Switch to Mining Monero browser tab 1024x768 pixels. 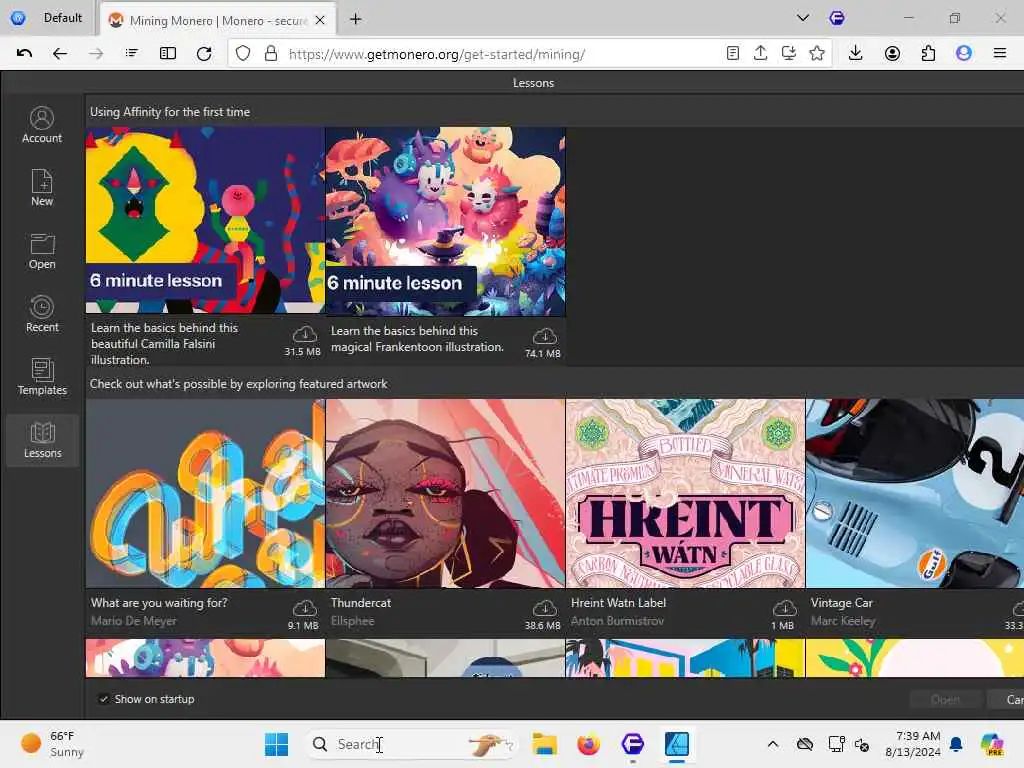pyautogui.click(x=217, y=20)
